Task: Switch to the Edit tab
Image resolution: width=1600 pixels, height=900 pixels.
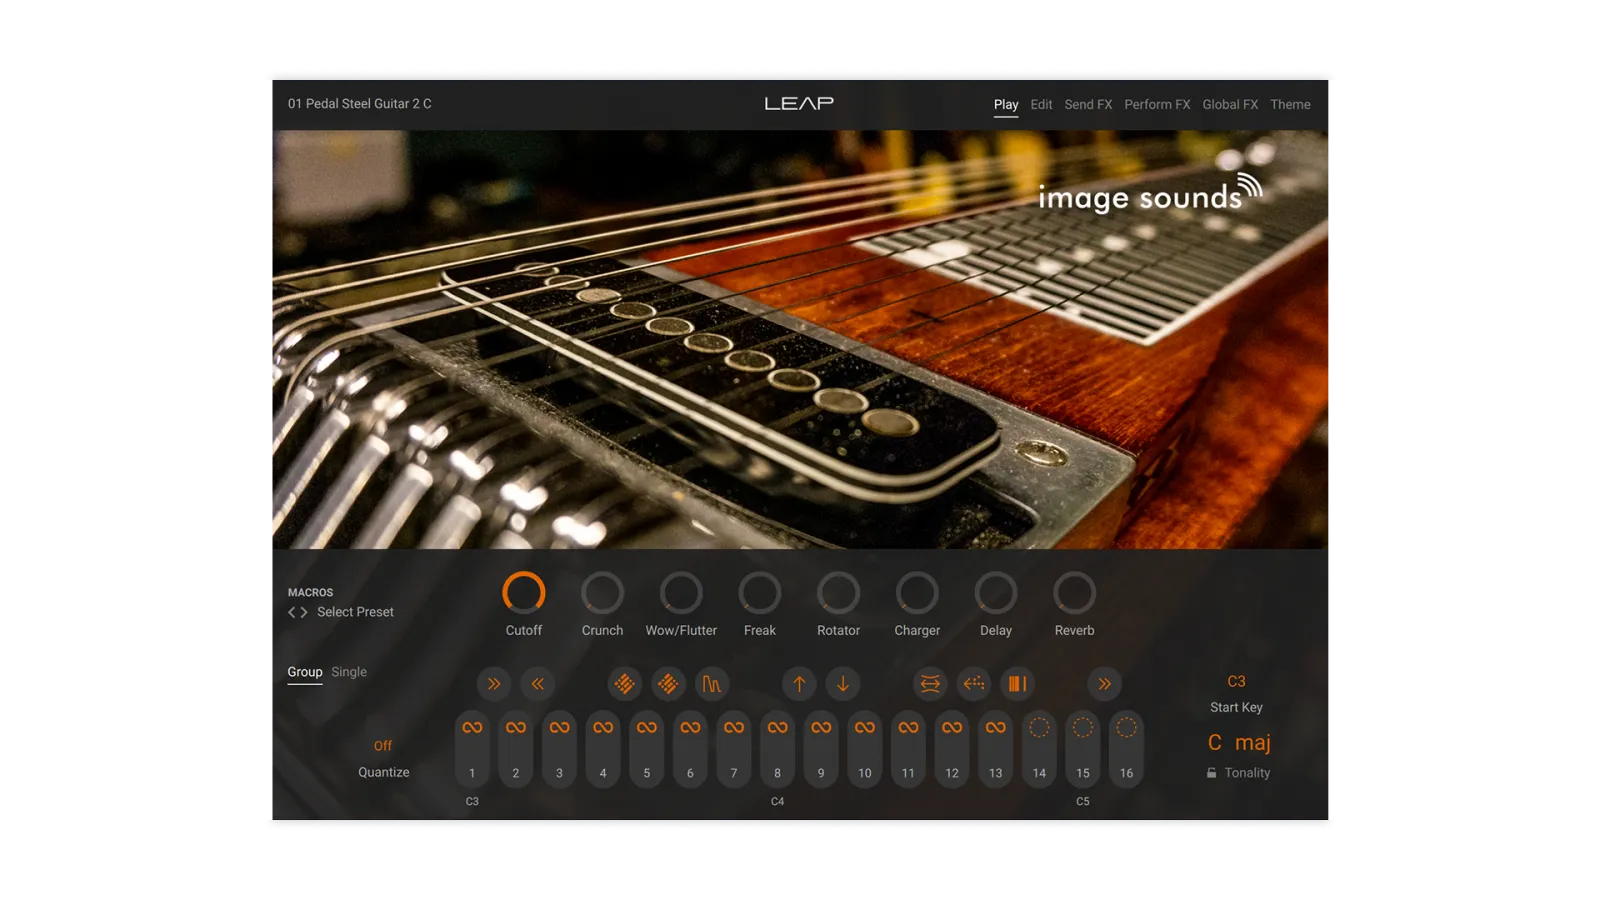Action: click(1041, 104)
